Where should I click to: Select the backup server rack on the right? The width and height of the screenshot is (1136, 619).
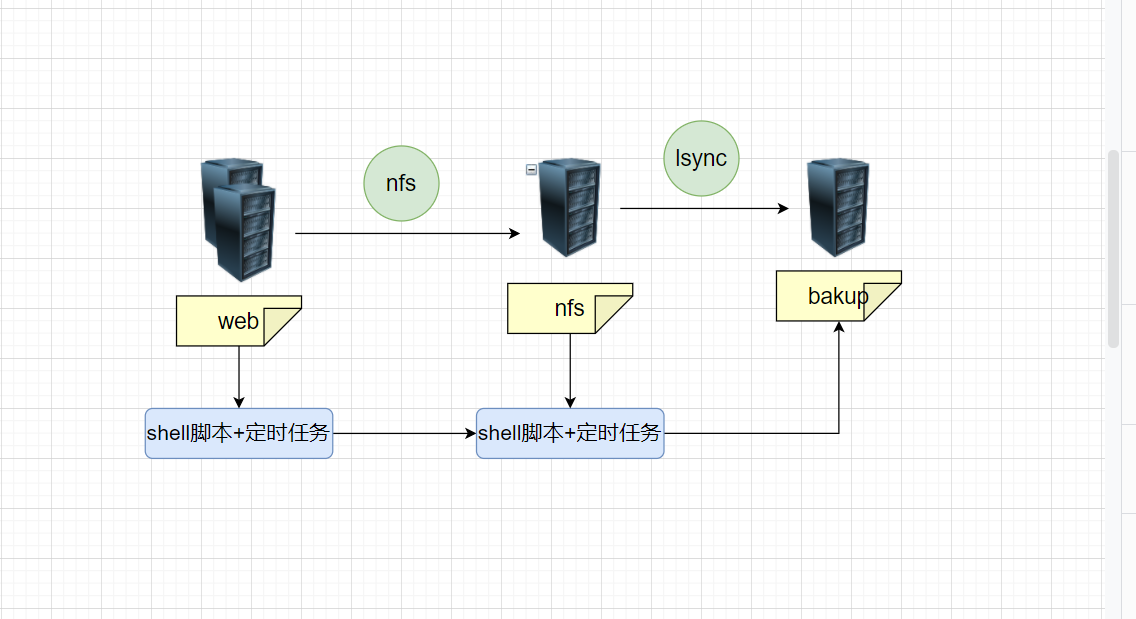(837, 209)
